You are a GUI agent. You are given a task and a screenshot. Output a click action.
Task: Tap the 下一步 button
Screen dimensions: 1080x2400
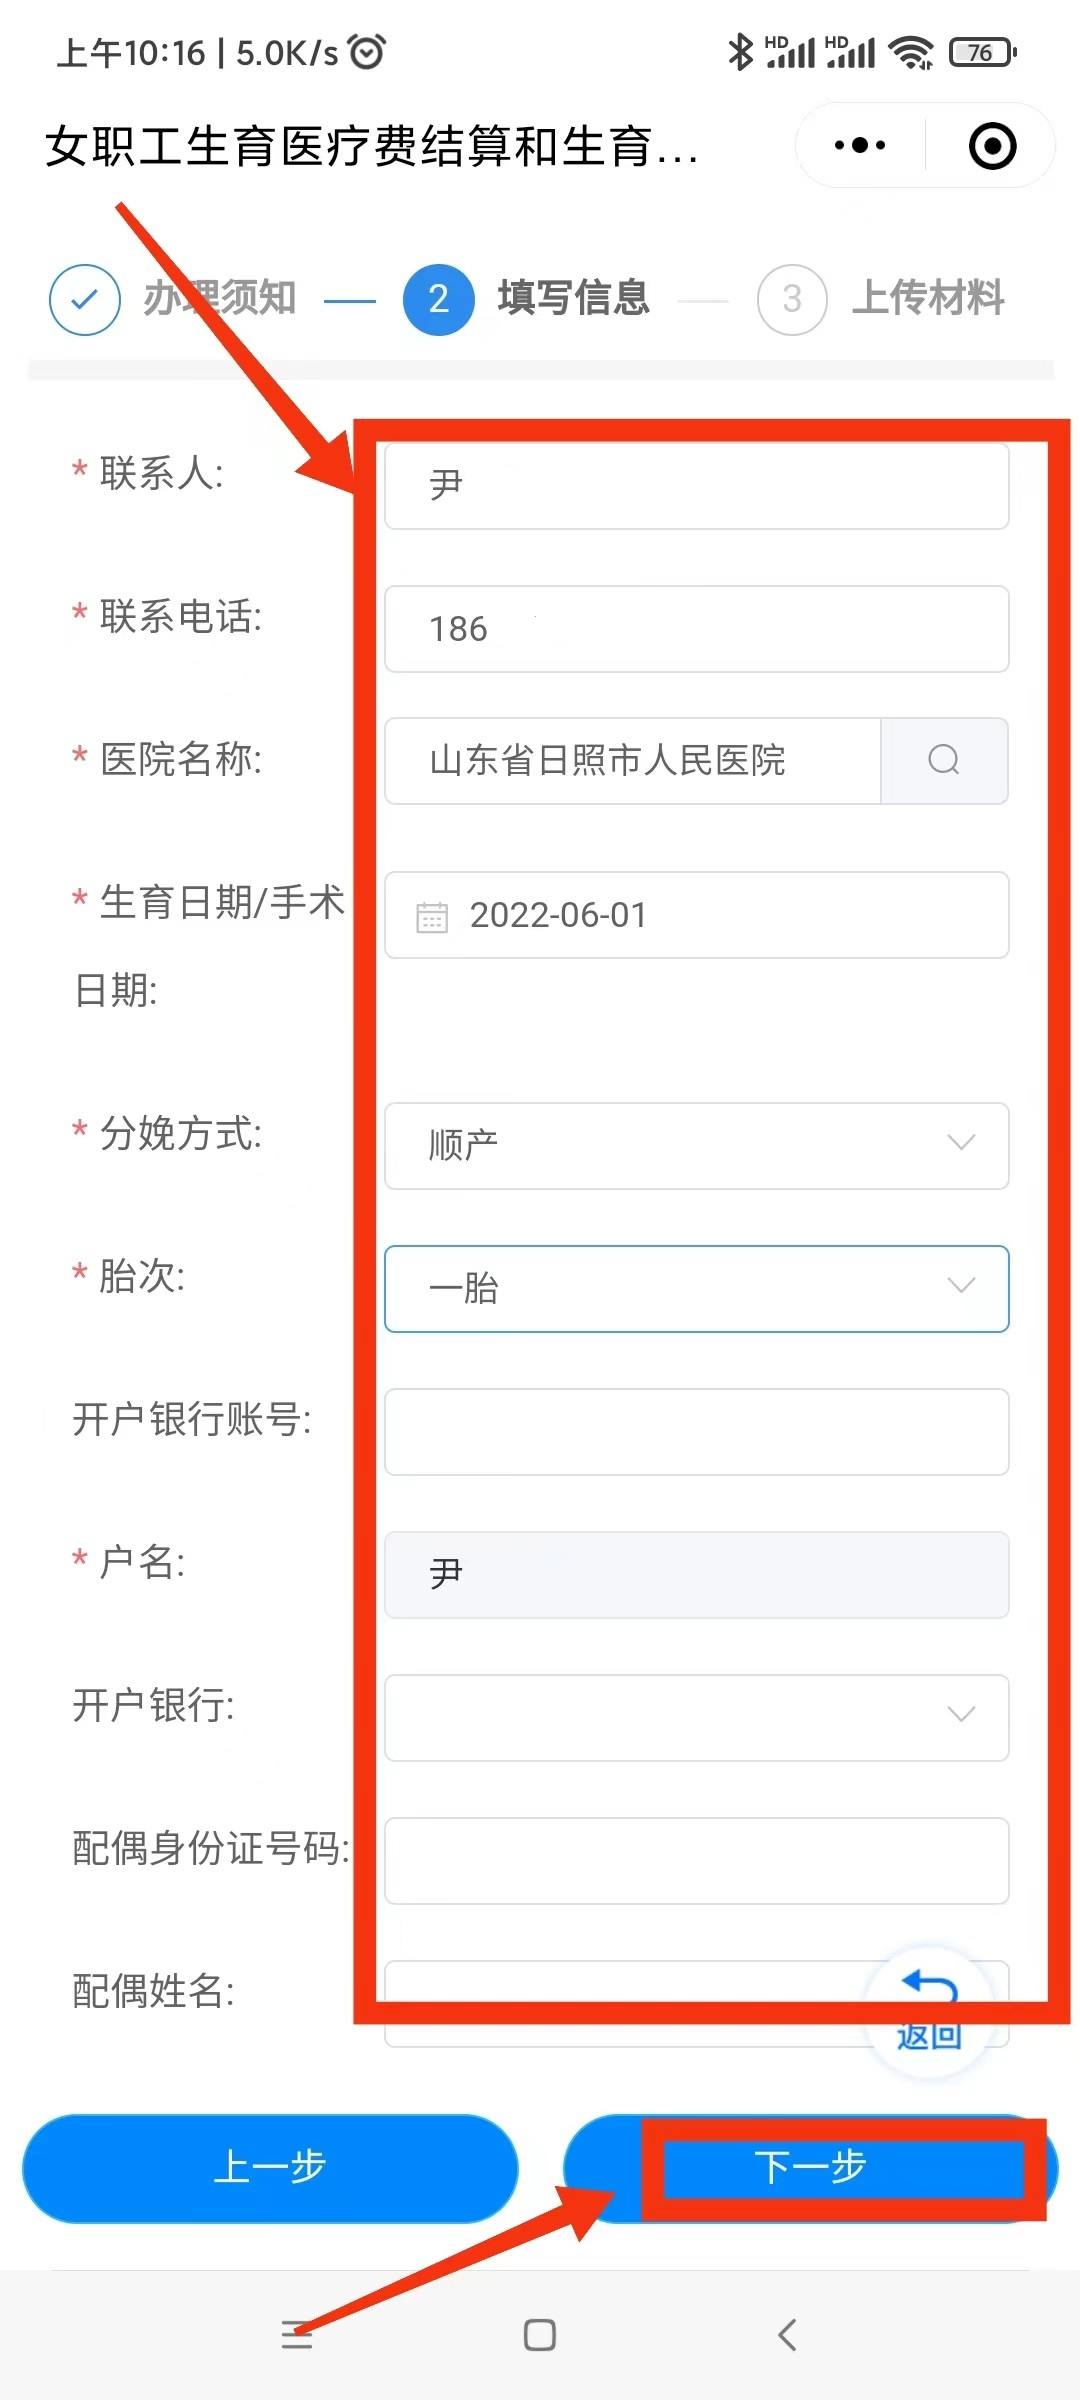click(x=810, y=2168)
